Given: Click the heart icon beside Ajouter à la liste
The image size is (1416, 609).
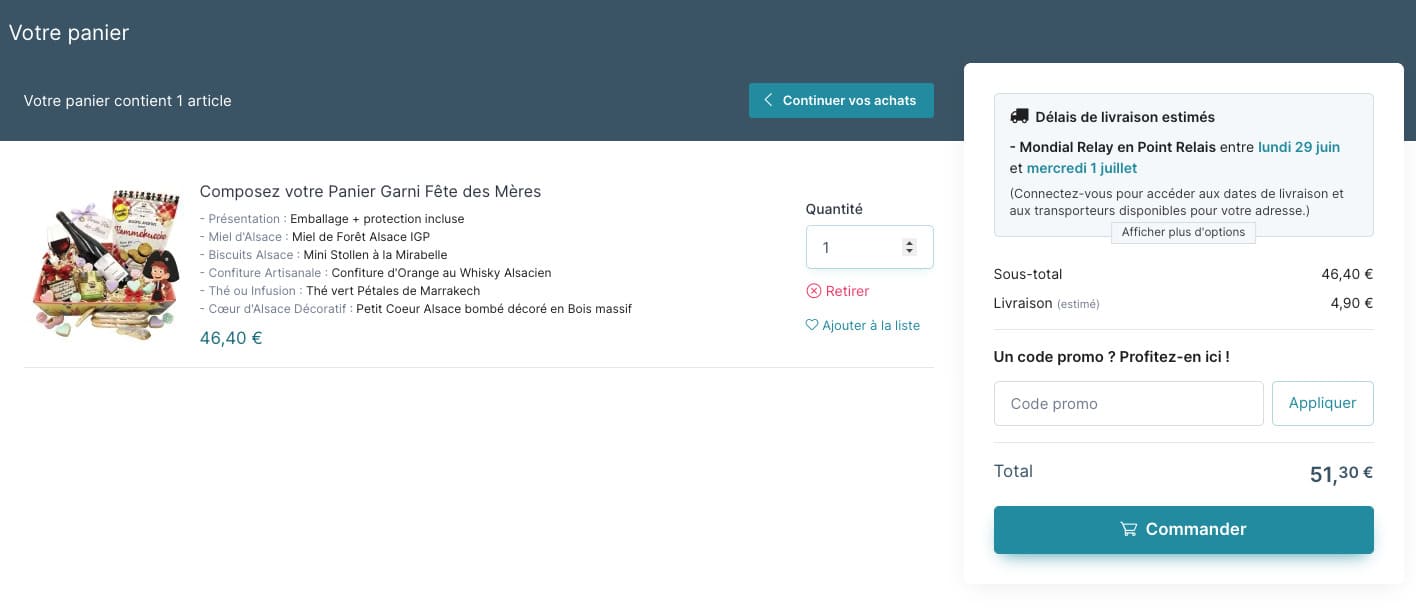Looking at the screenshot, I should 812,325.
